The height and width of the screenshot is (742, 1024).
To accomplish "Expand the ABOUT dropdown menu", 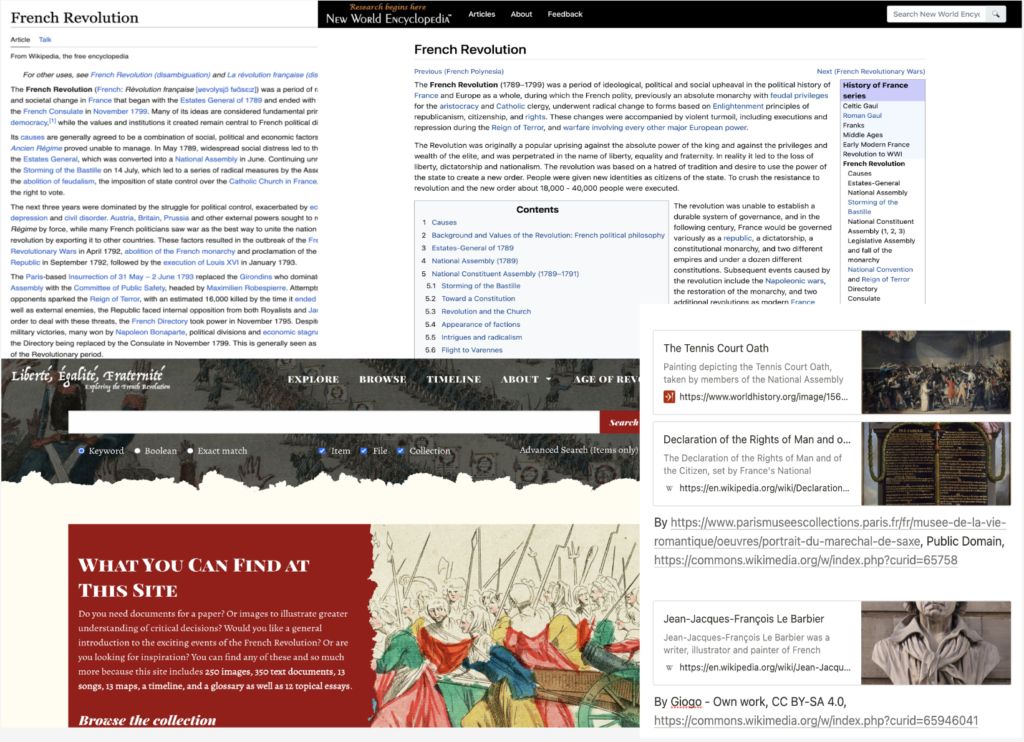I will coord(526,379).
